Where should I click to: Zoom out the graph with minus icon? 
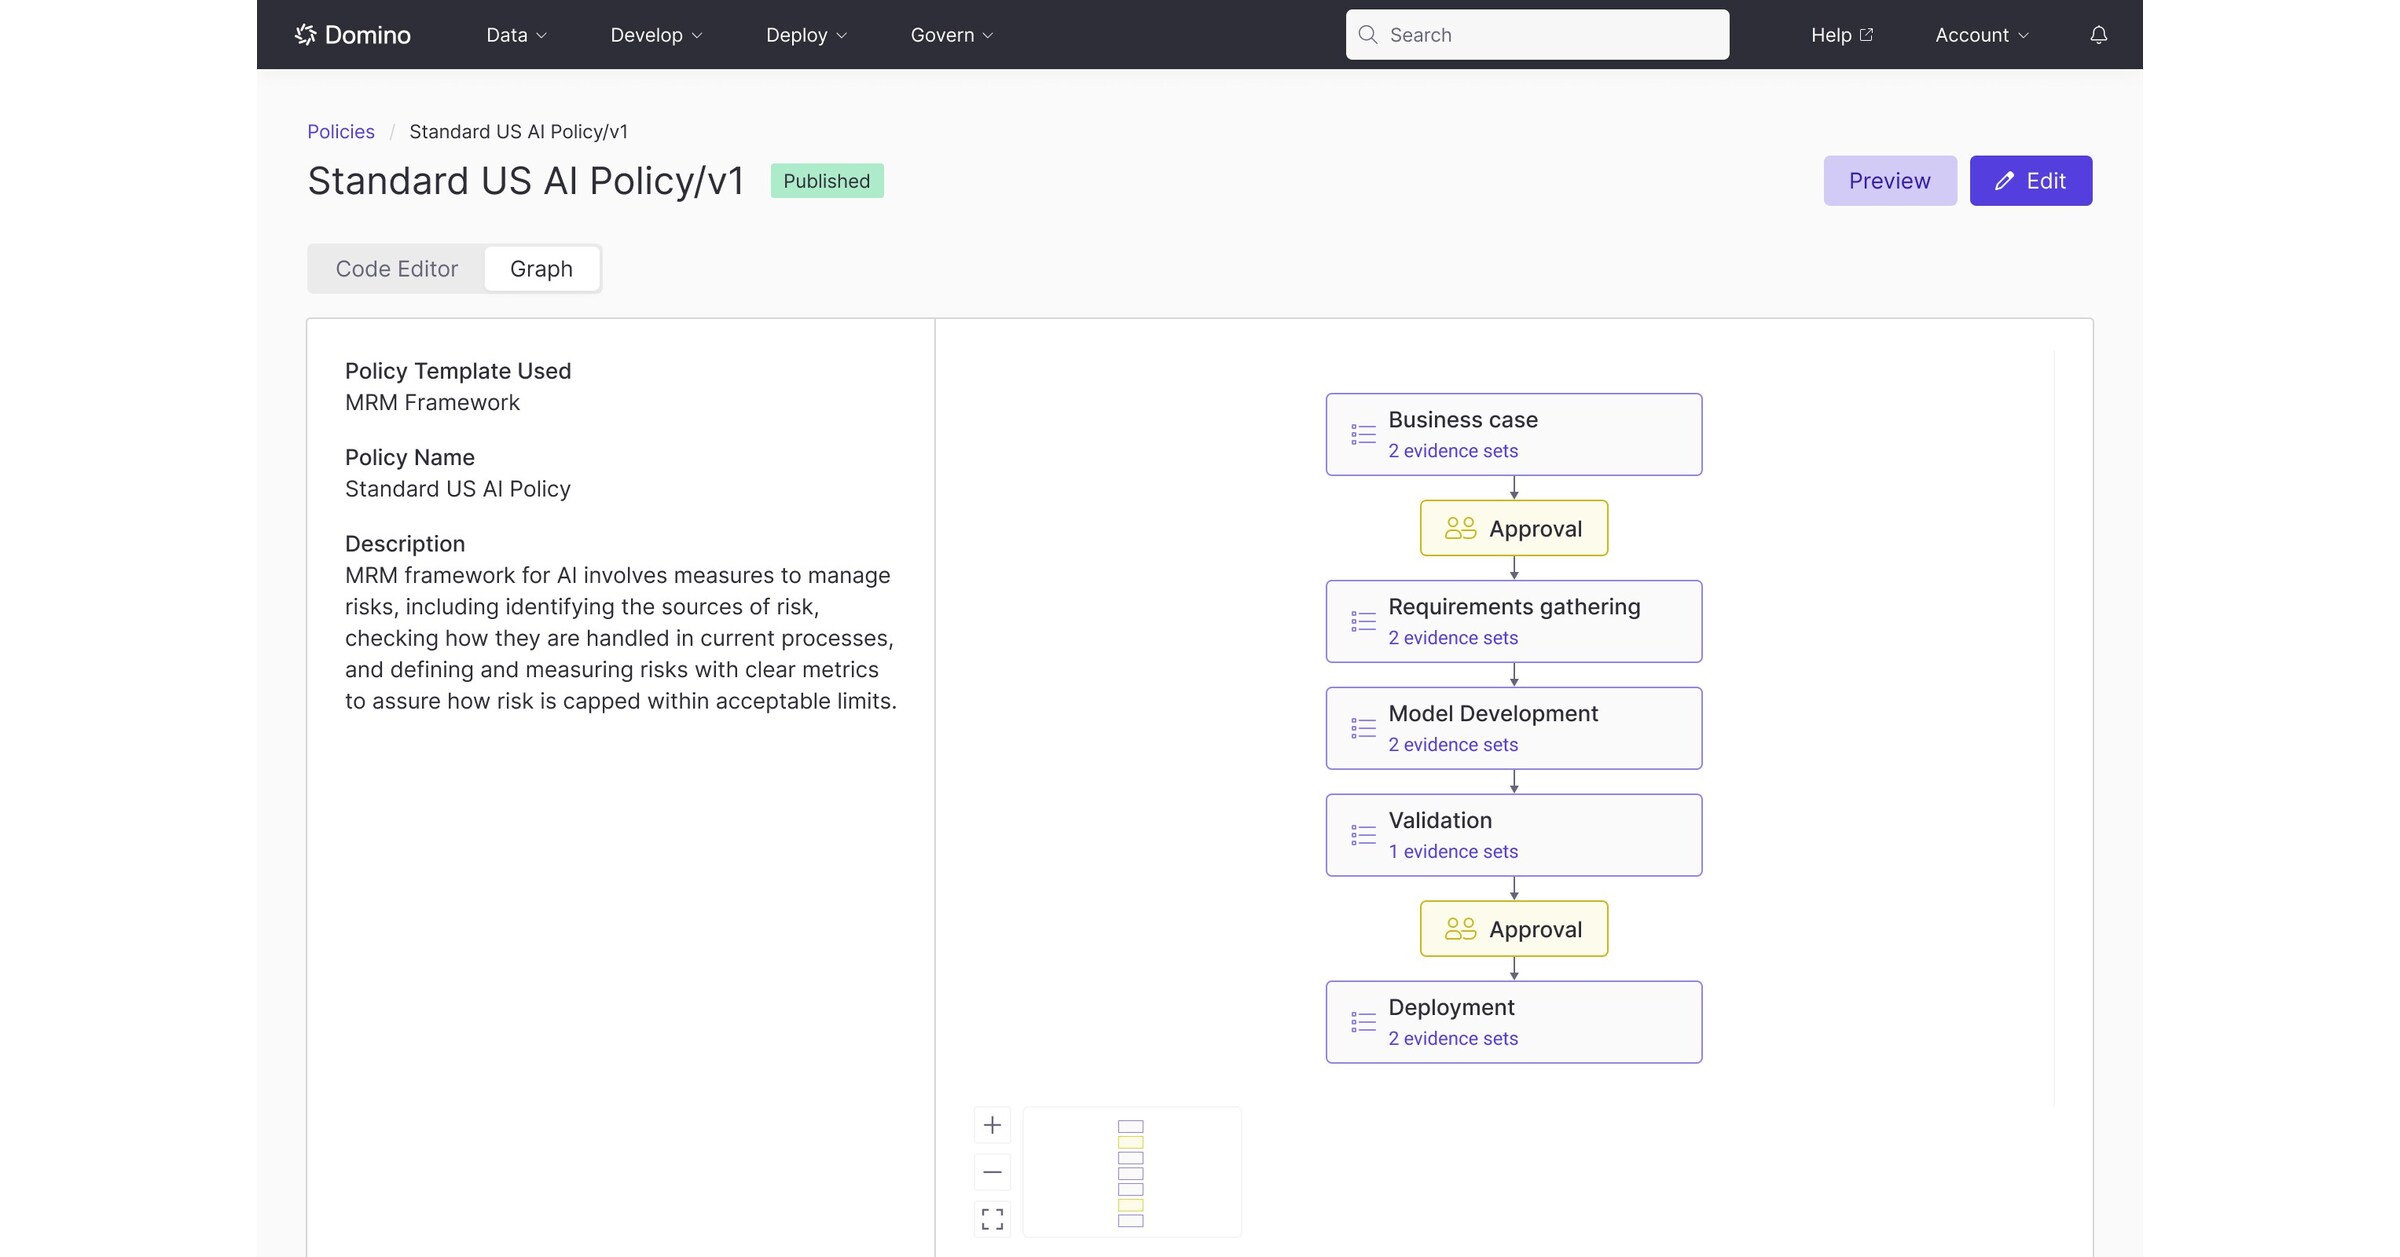point(992,1172)
